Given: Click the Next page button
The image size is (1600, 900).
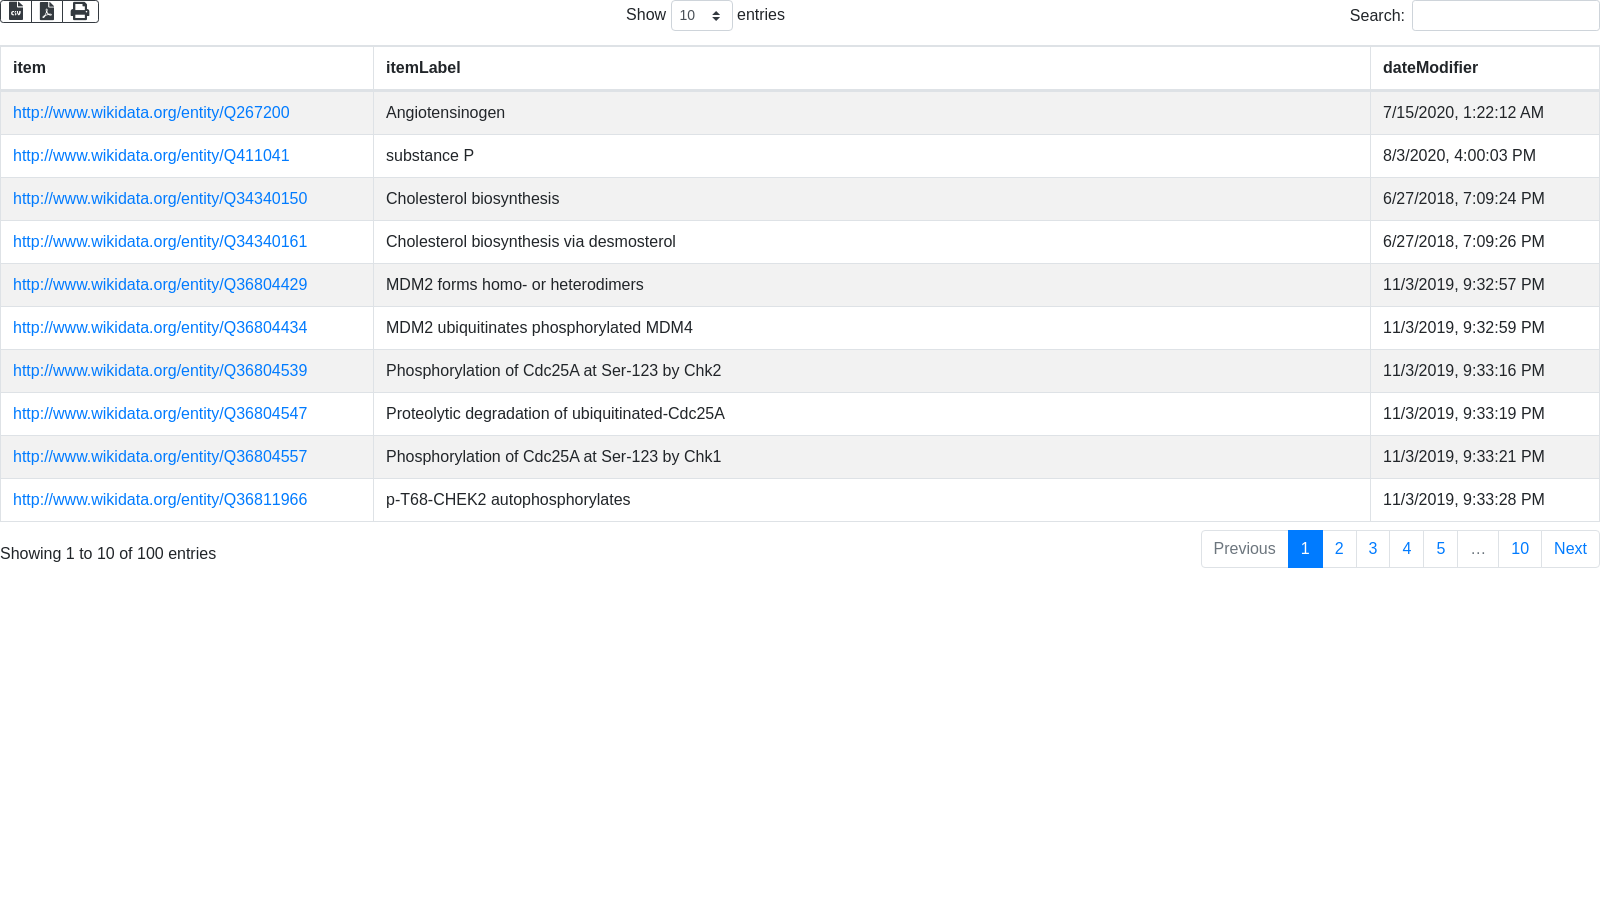Looking at the screenshot, I should [x=1570, y=549].
